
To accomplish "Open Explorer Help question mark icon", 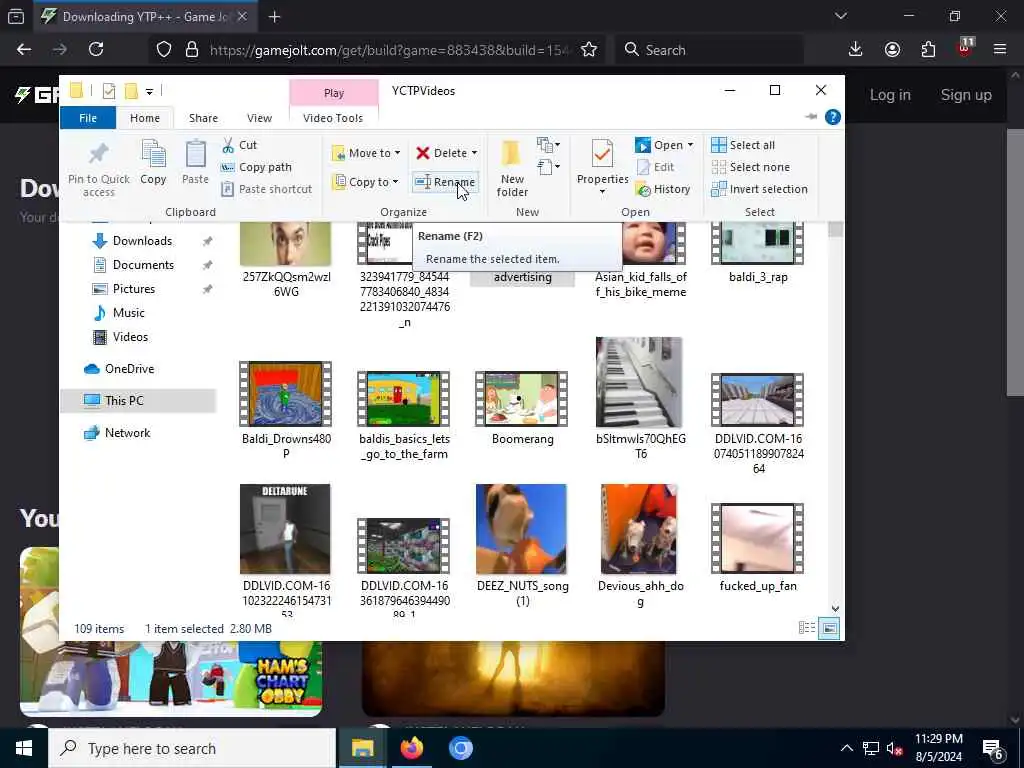I will [x=833, y=118].
